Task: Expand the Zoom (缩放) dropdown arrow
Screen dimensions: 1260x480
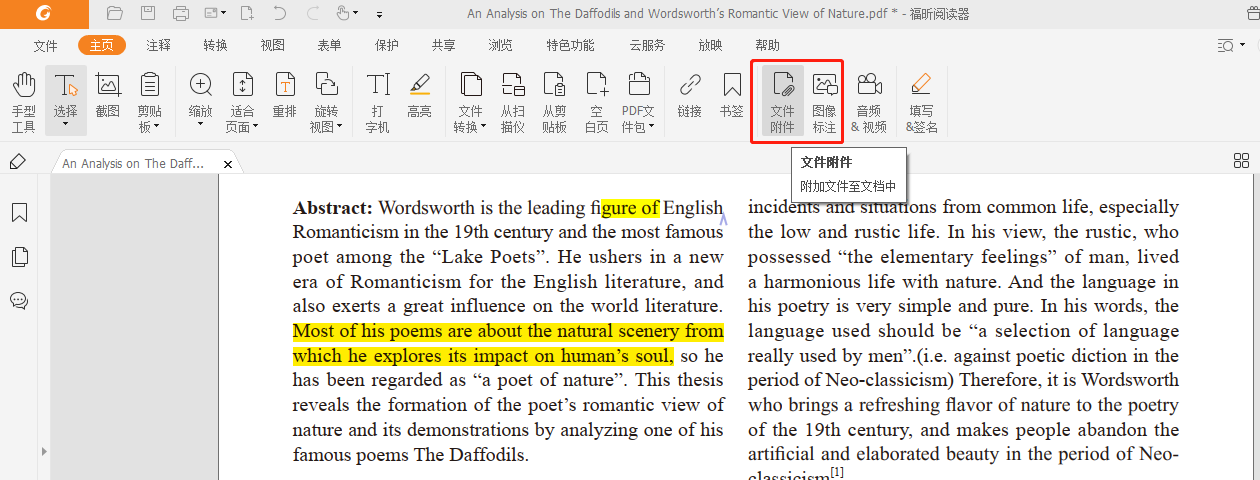Action: tap(200, 124)
